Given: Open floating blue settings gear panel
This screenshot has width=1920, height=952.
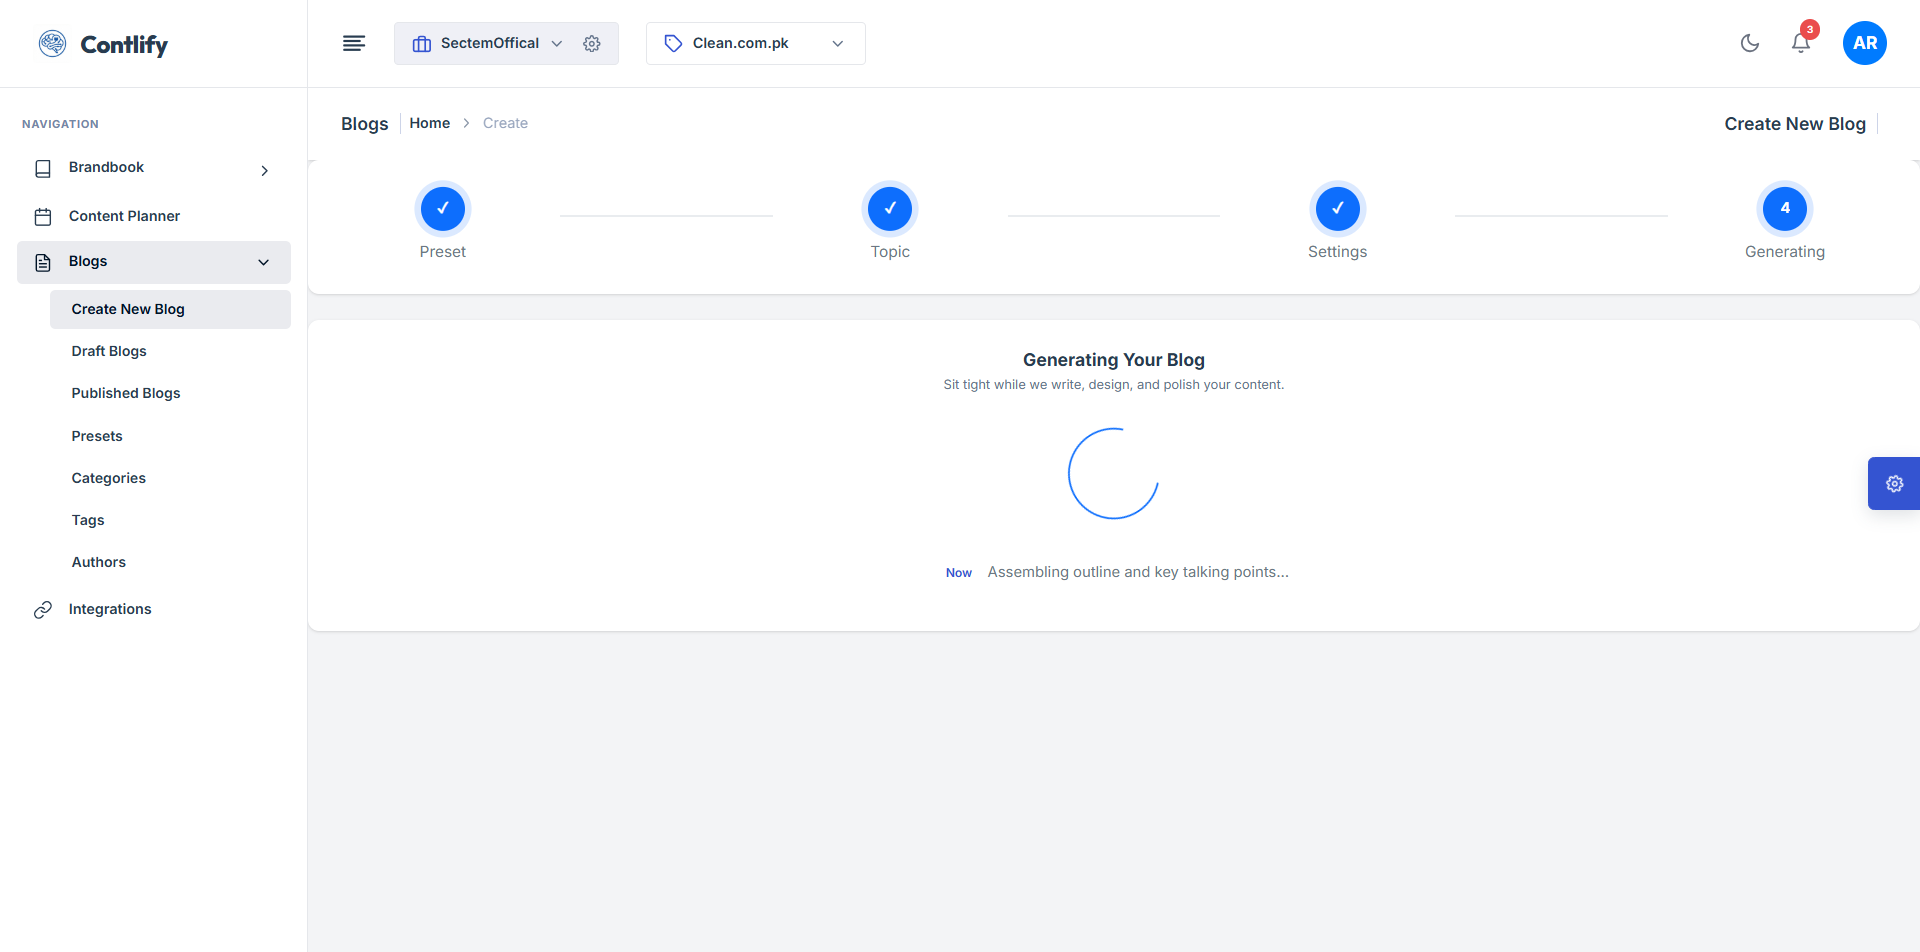Looking at the screenshot, I should (x=1893, y=484).
